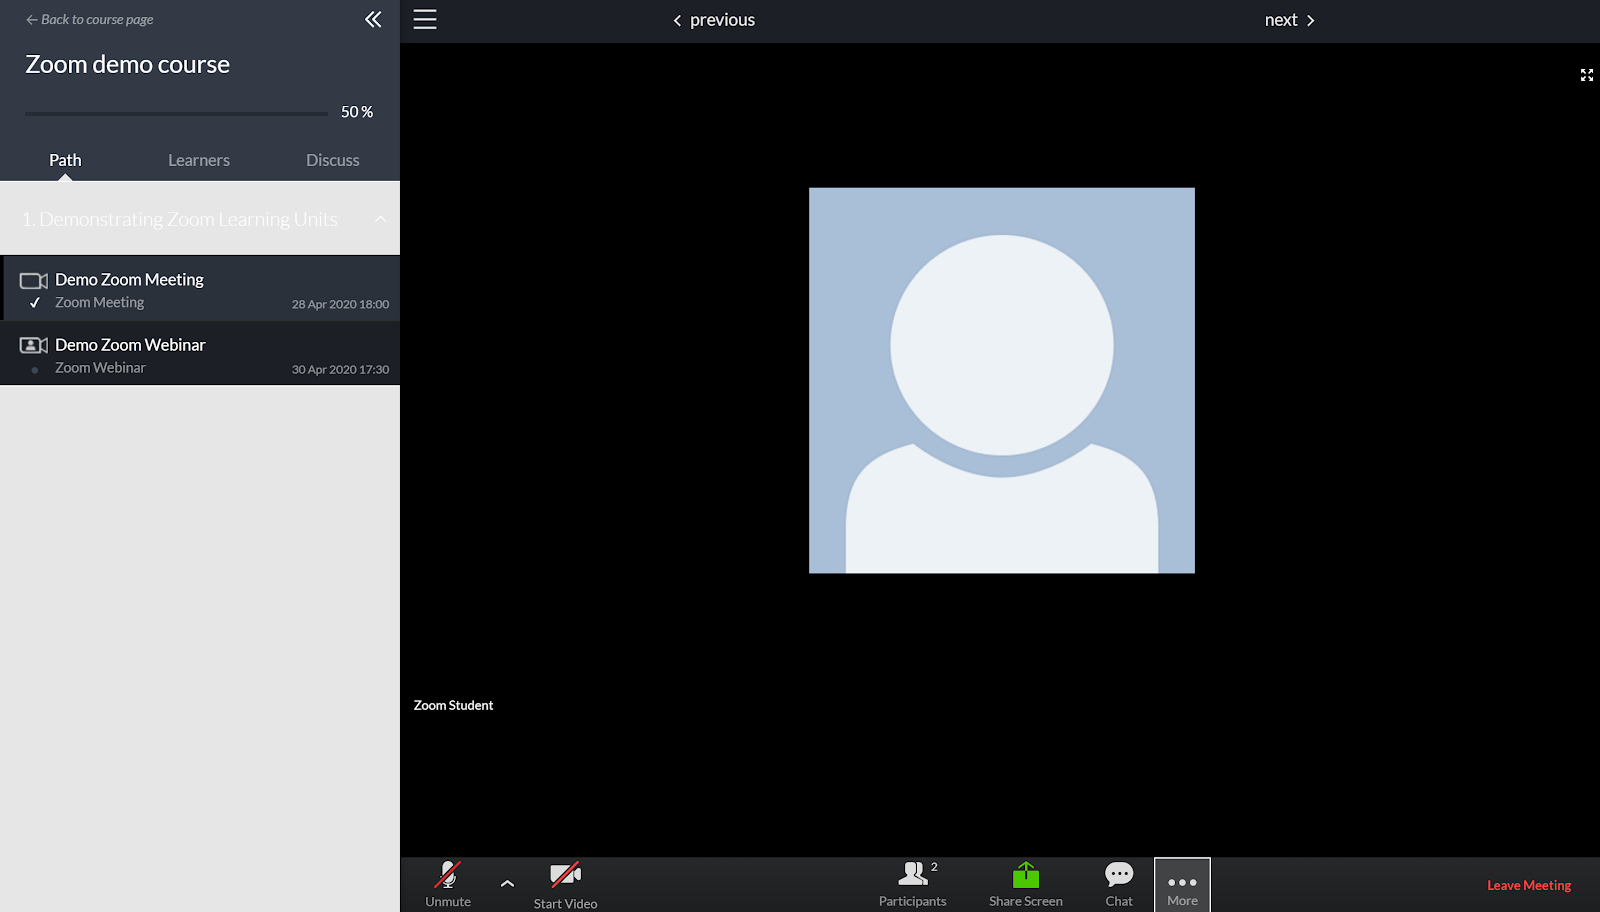Switch to the Learners tab
1600x912 pixels.
click(198, 159)
